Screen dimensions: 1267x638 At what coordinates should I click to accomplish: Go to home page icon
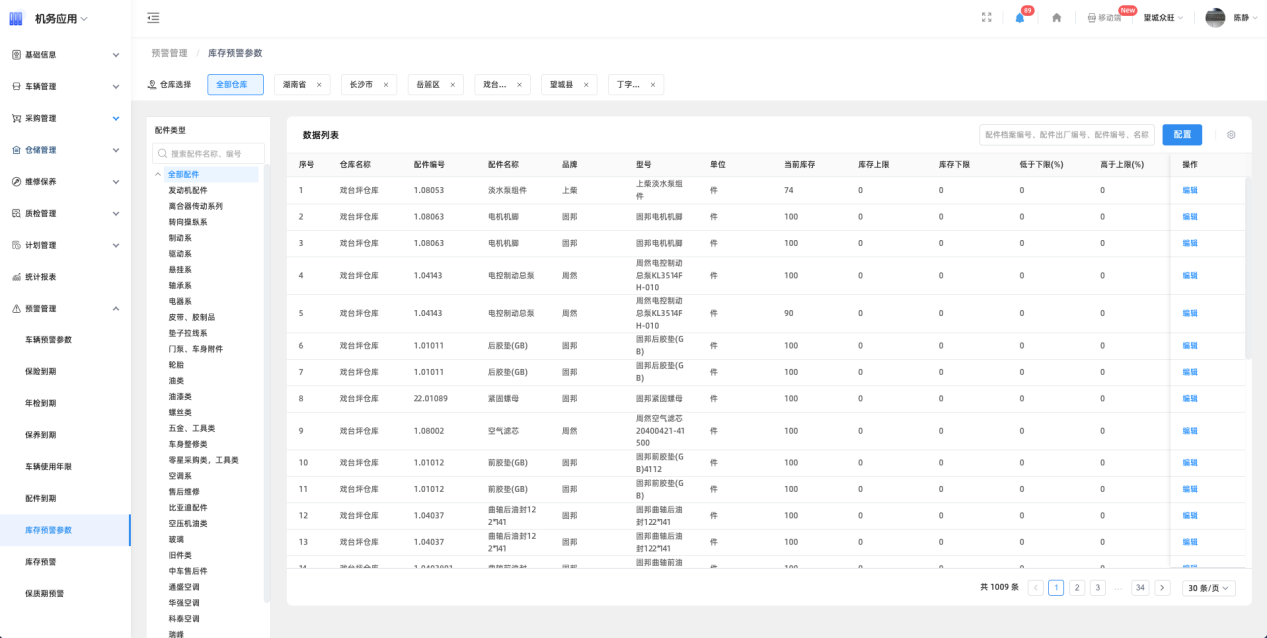pyautogui.click(x=1056, y=18)
